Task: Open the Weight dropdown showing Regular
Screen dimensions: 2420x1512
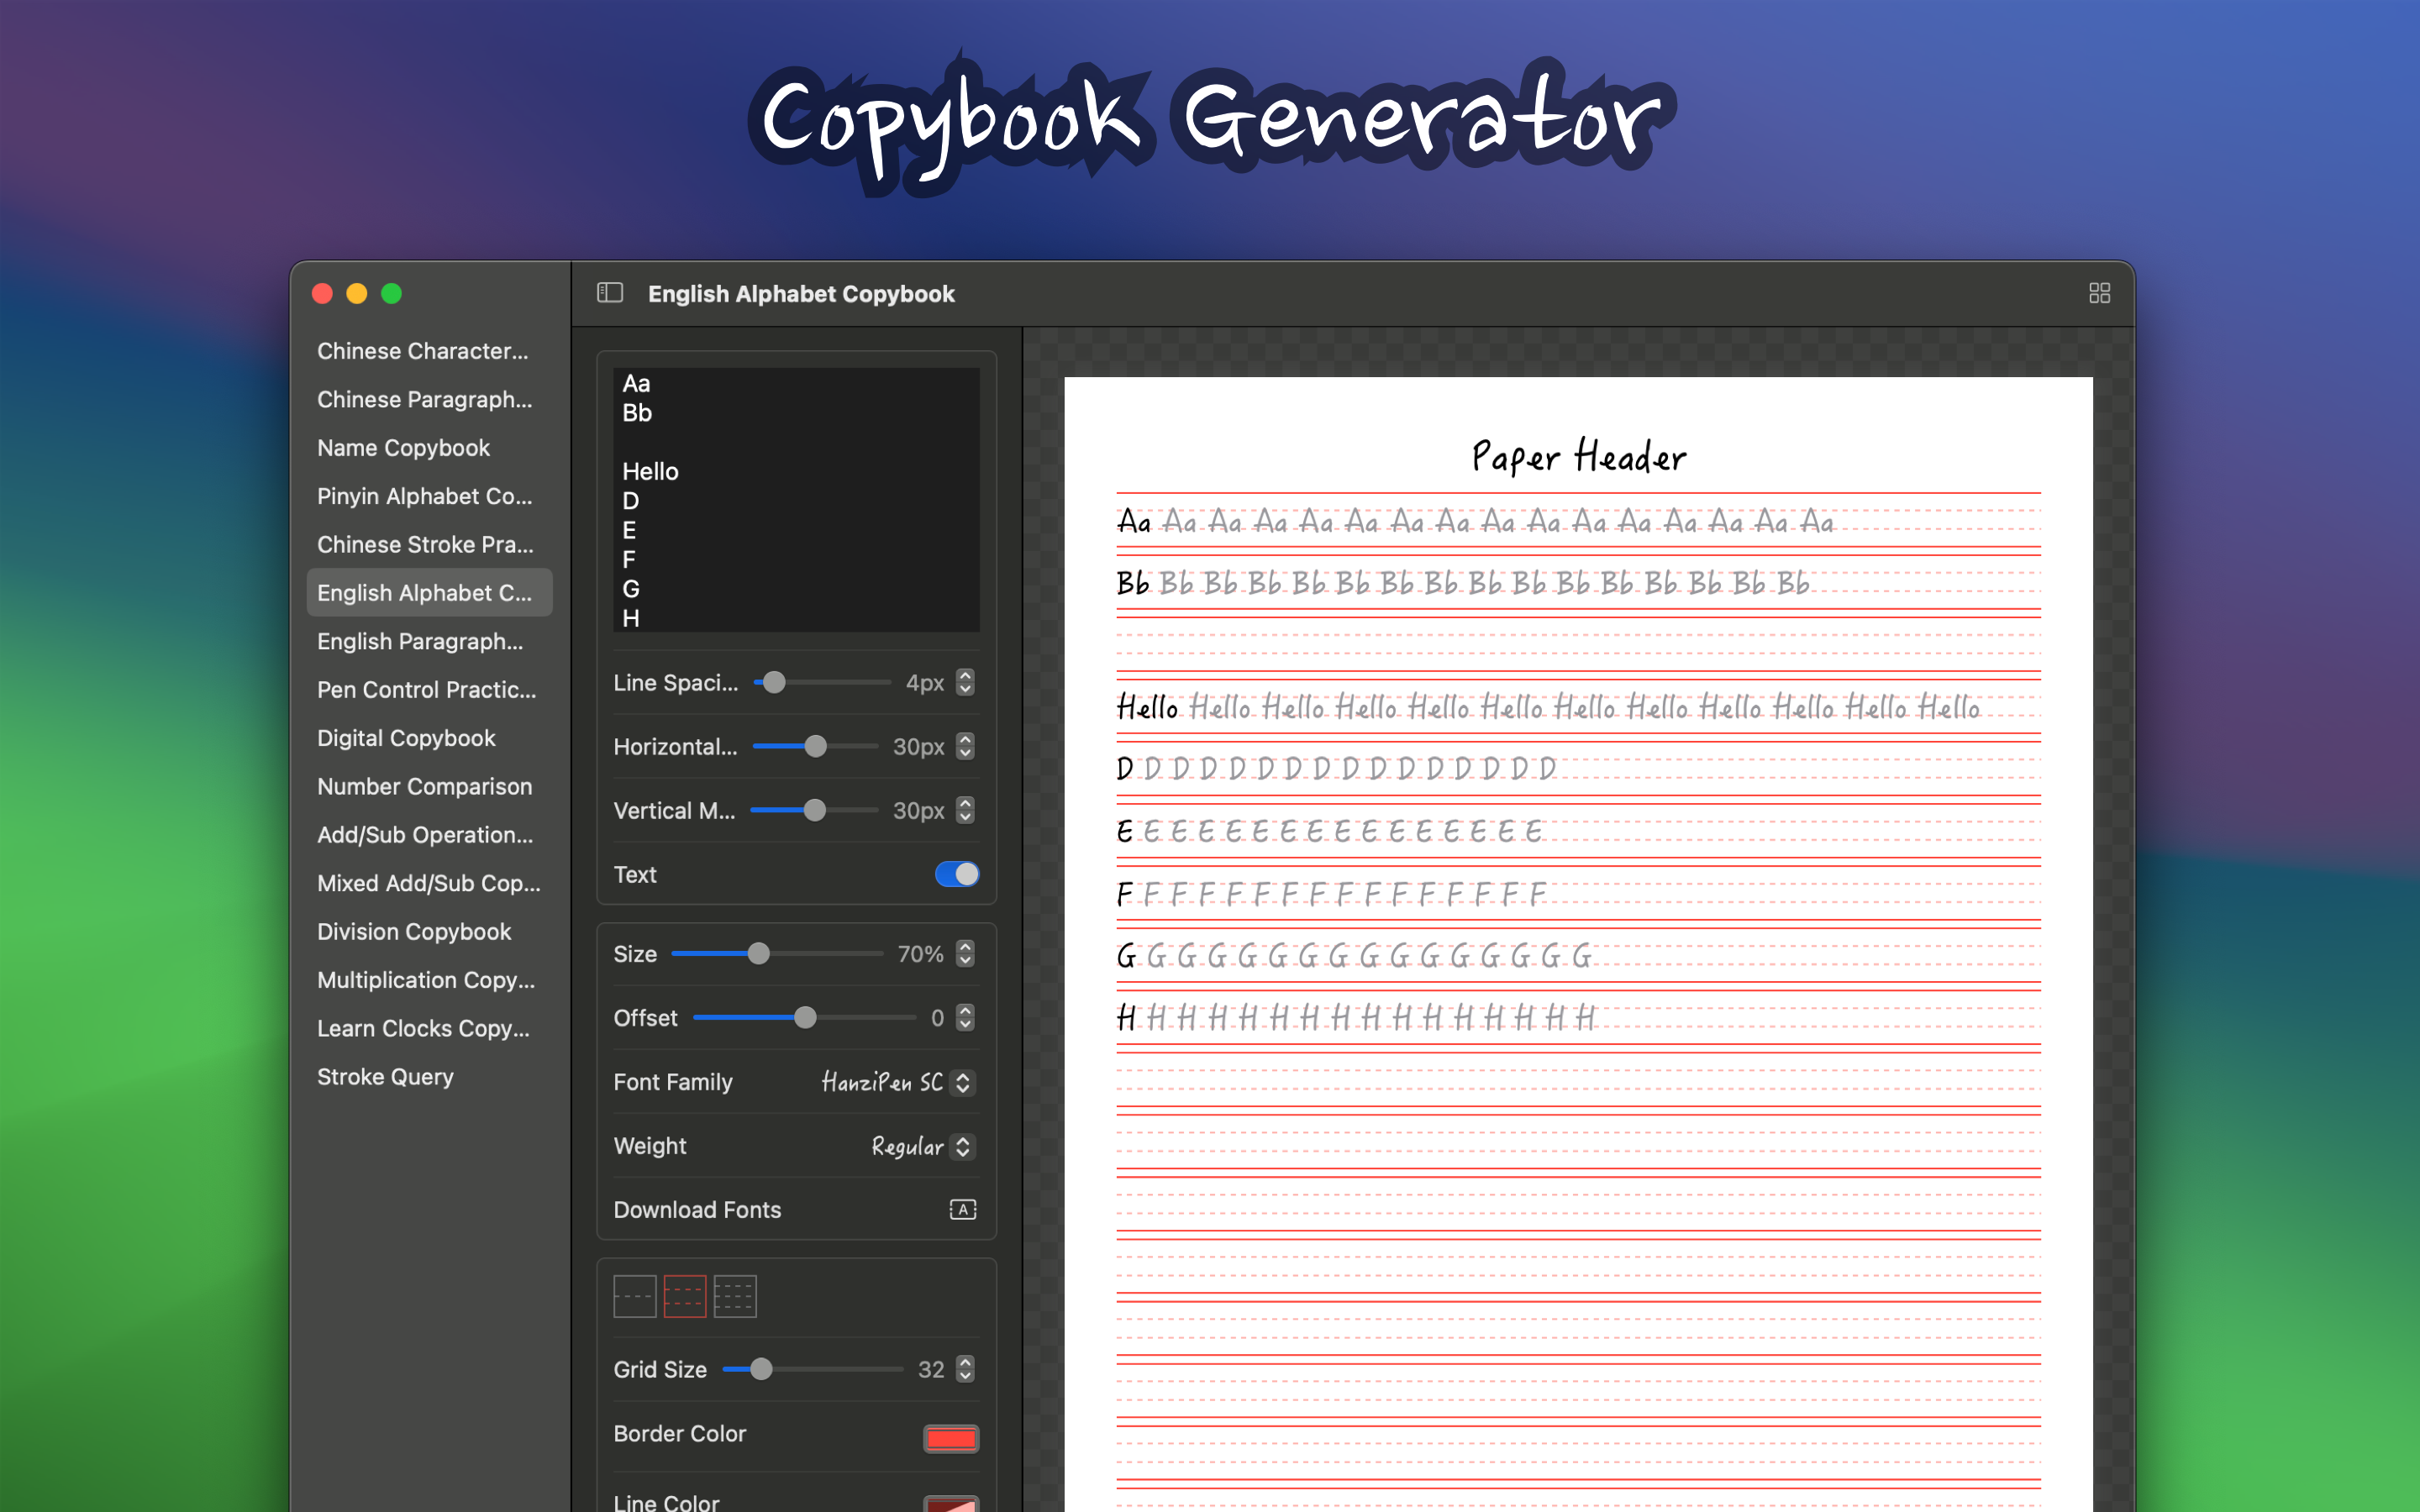Action: coord(920,1146)
